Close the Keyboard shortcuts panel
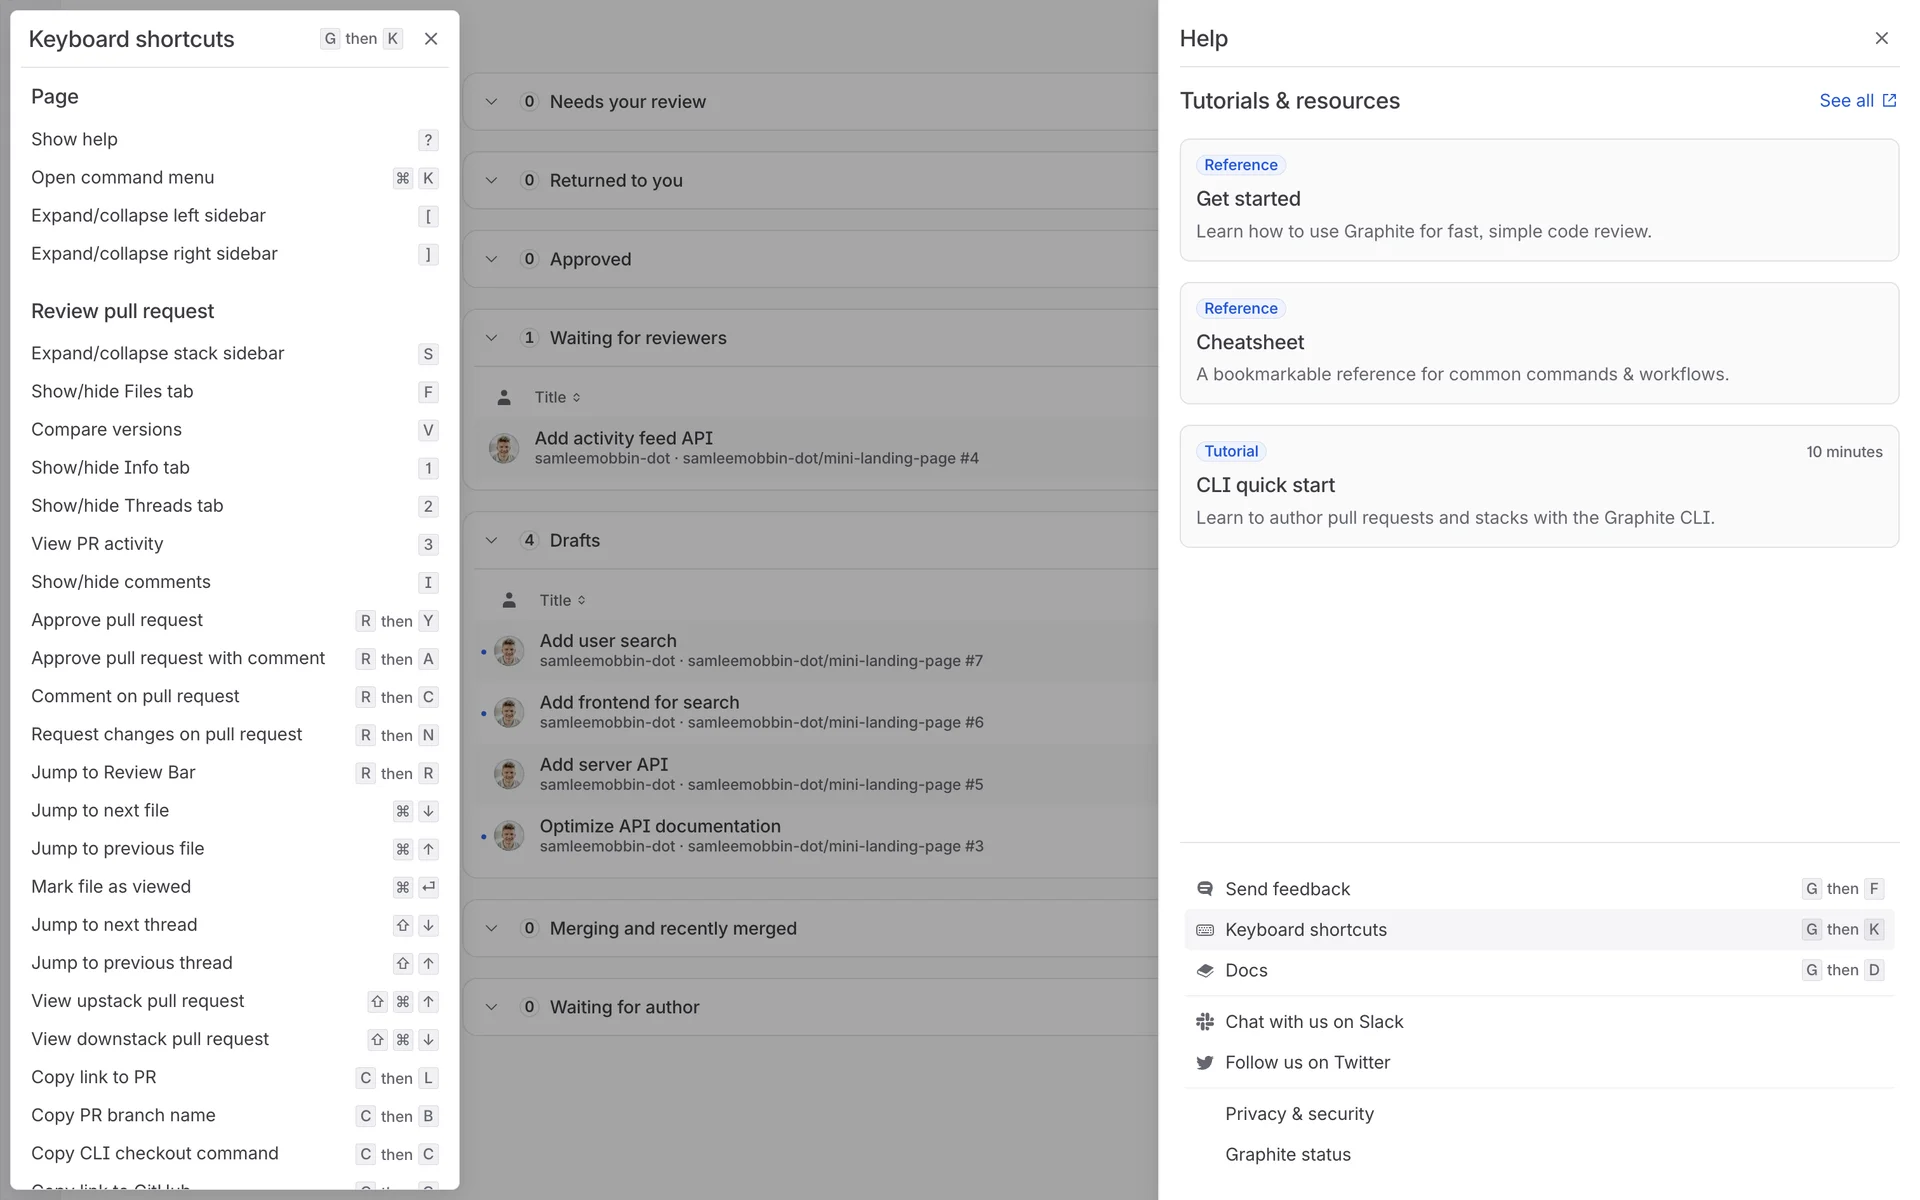The image size is (1920, 1200). [431, 39]
